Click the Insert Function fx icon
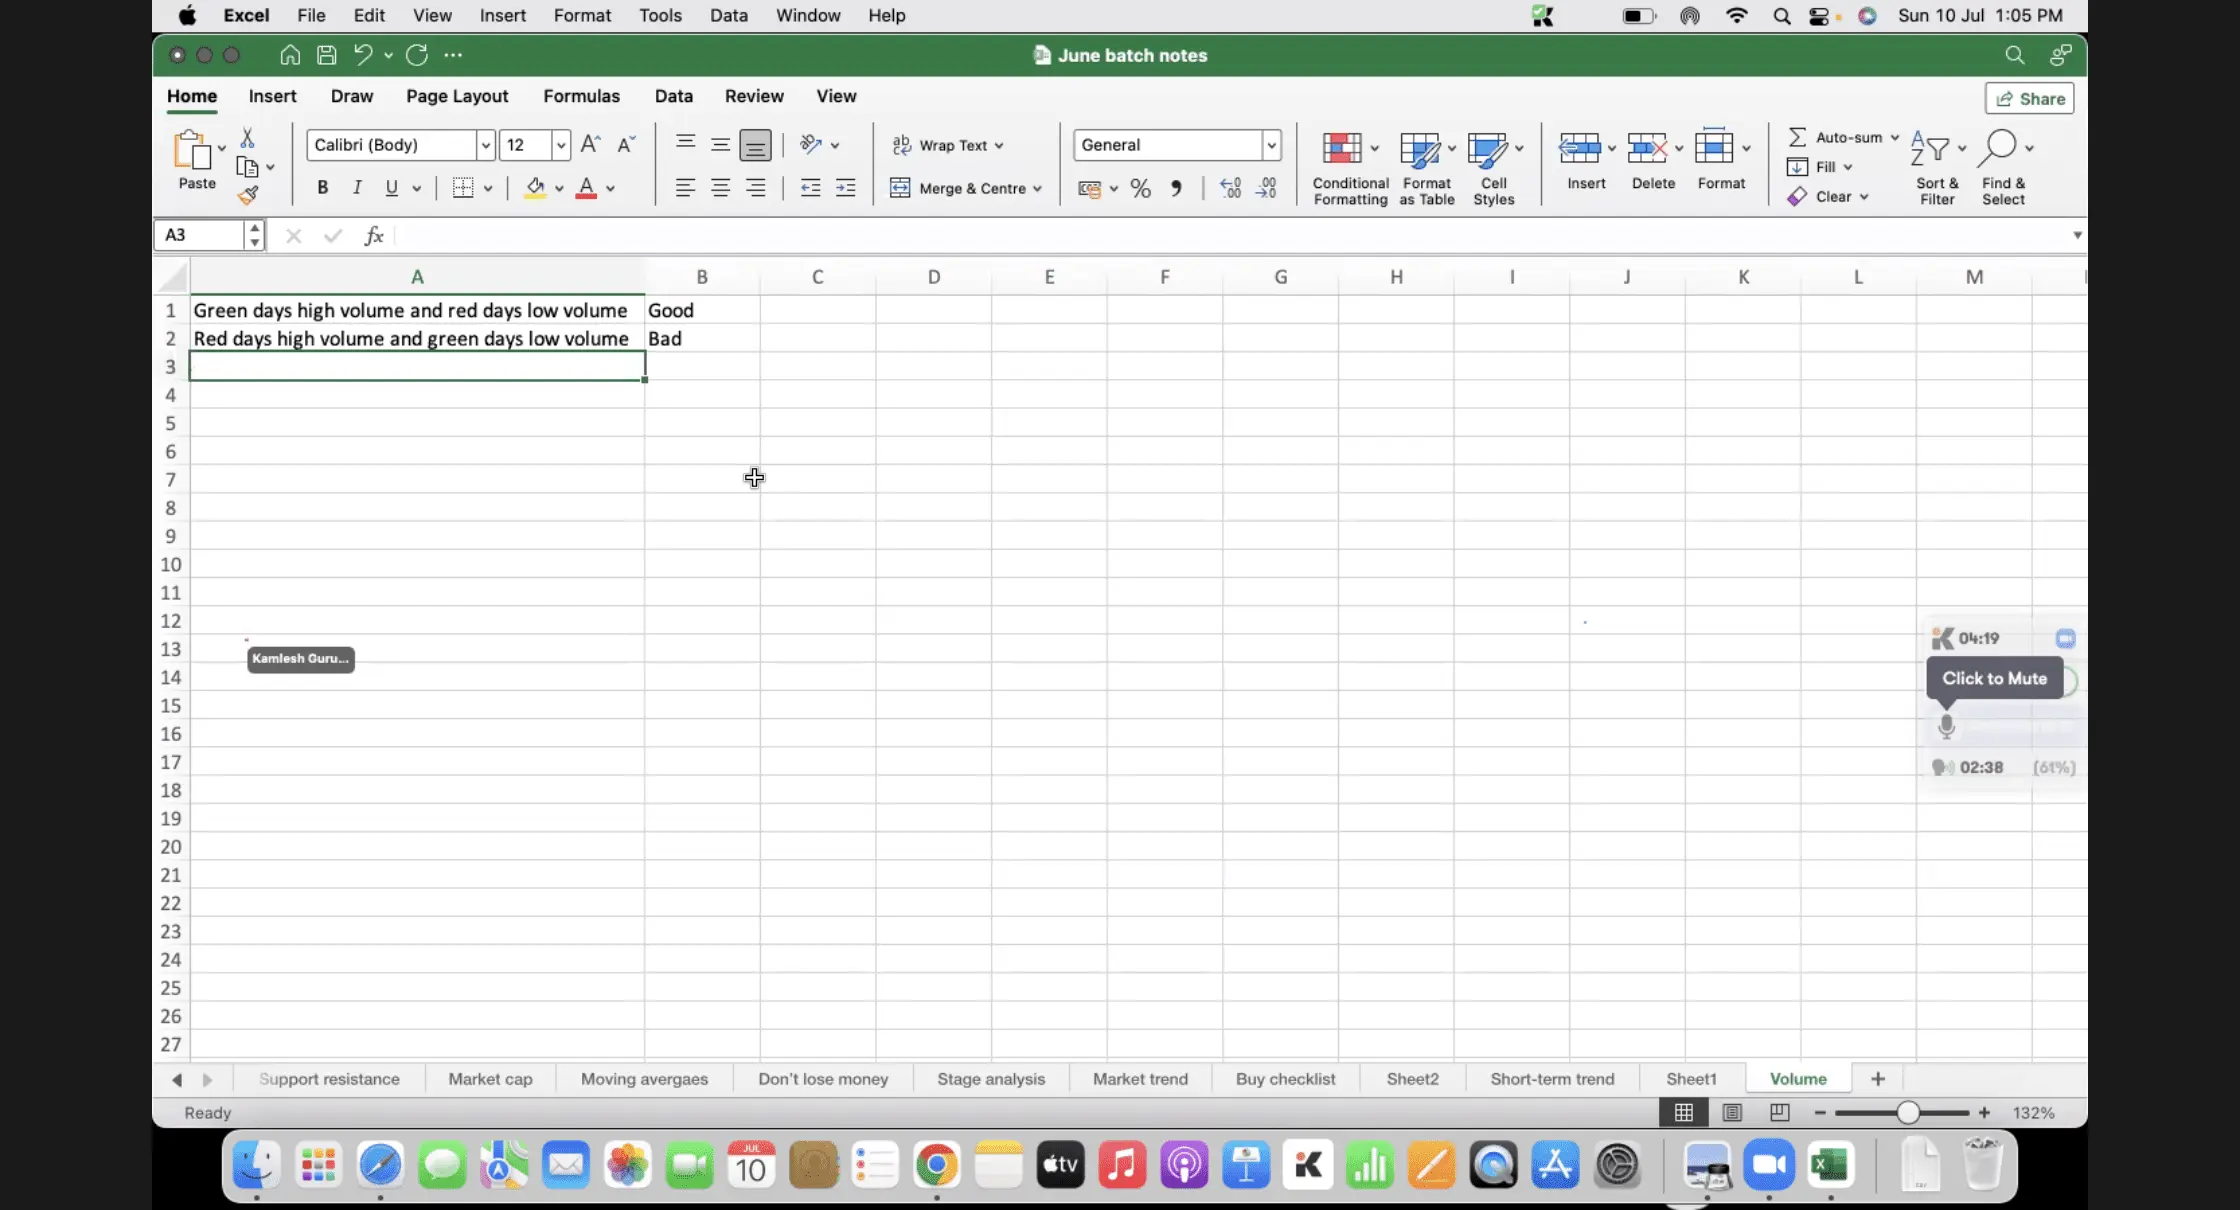This screenshot has height=1210, width=2240. click(x=373, y=235)
